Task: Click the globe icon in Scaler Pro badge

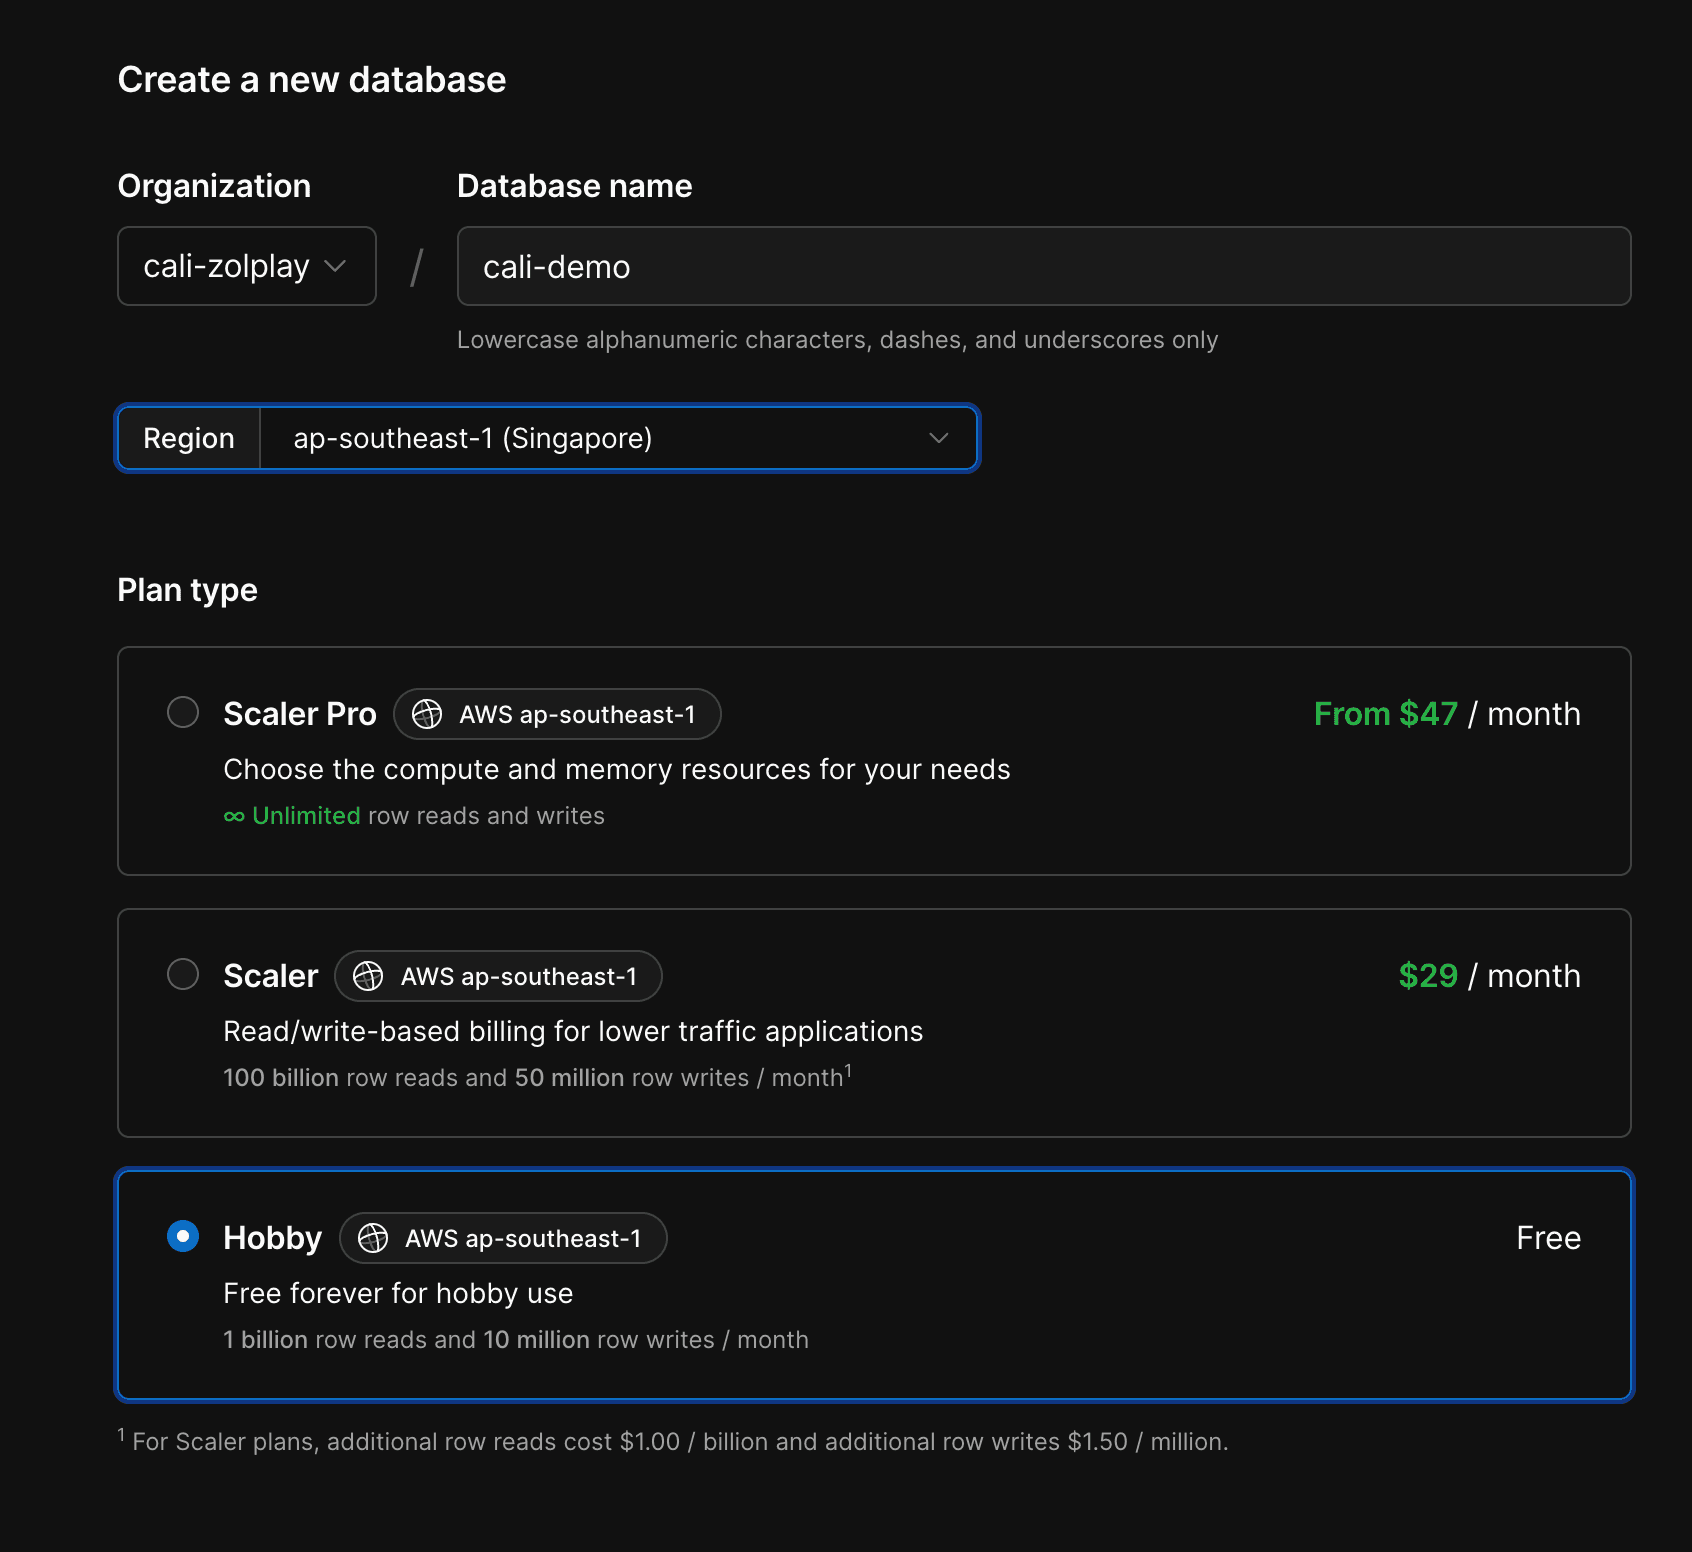Action: coord(427,714)
